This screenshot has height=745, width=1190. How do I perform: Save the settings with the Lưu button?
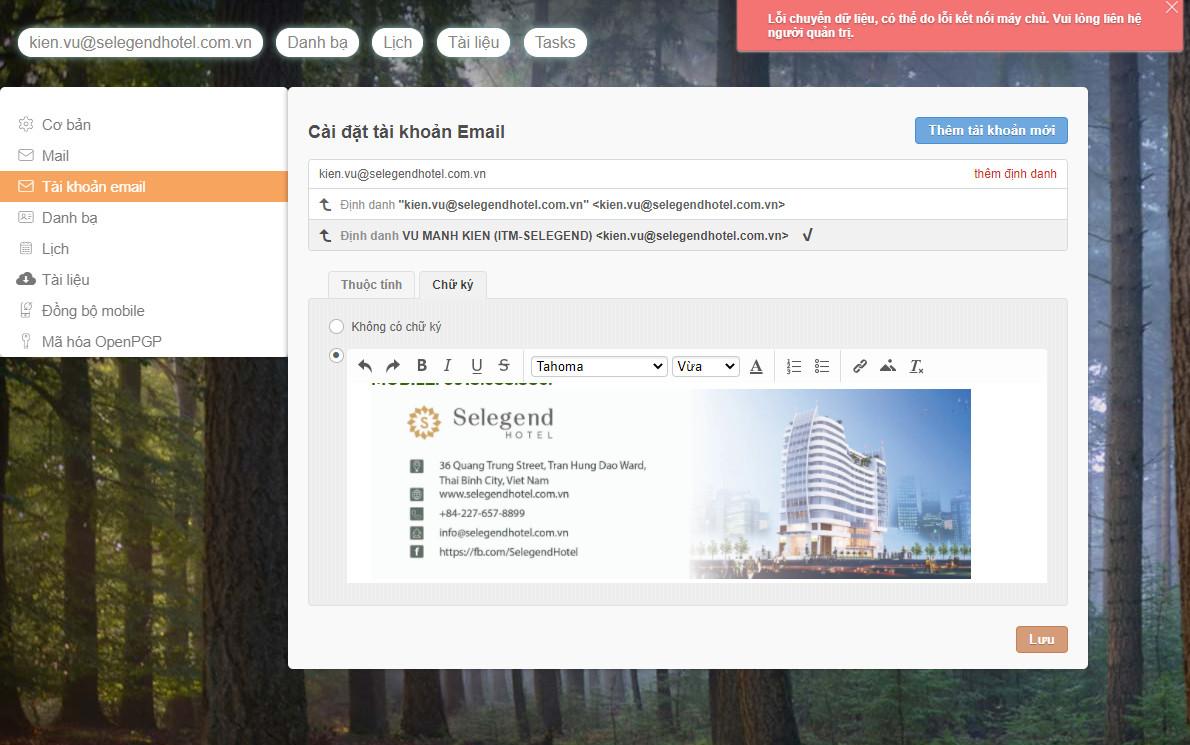tap(1041, 640)
